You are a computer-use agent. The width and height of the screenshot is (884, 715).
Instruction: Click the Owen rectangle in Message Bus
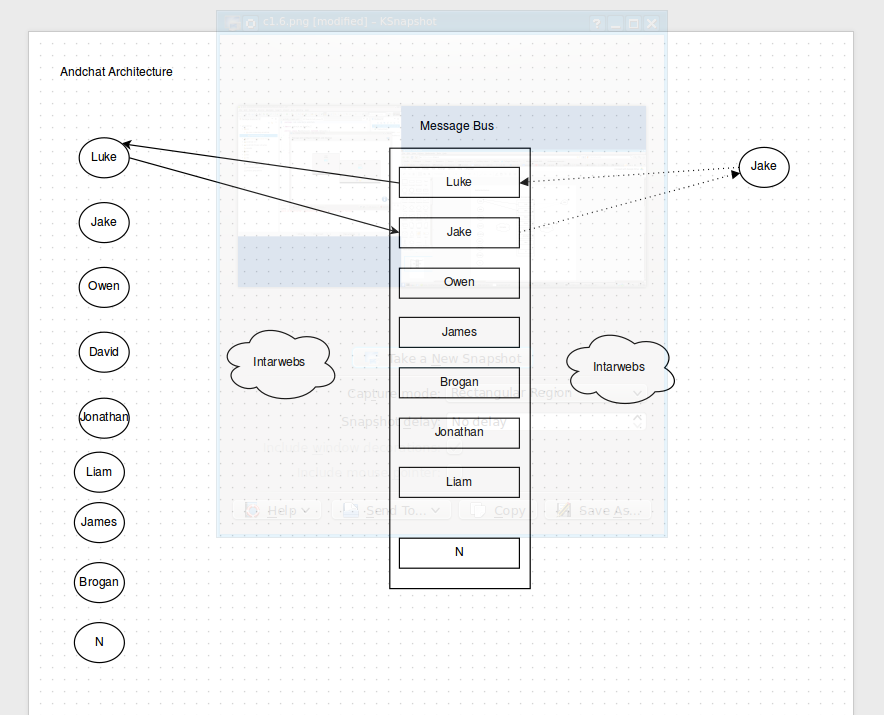pos(459,282)
